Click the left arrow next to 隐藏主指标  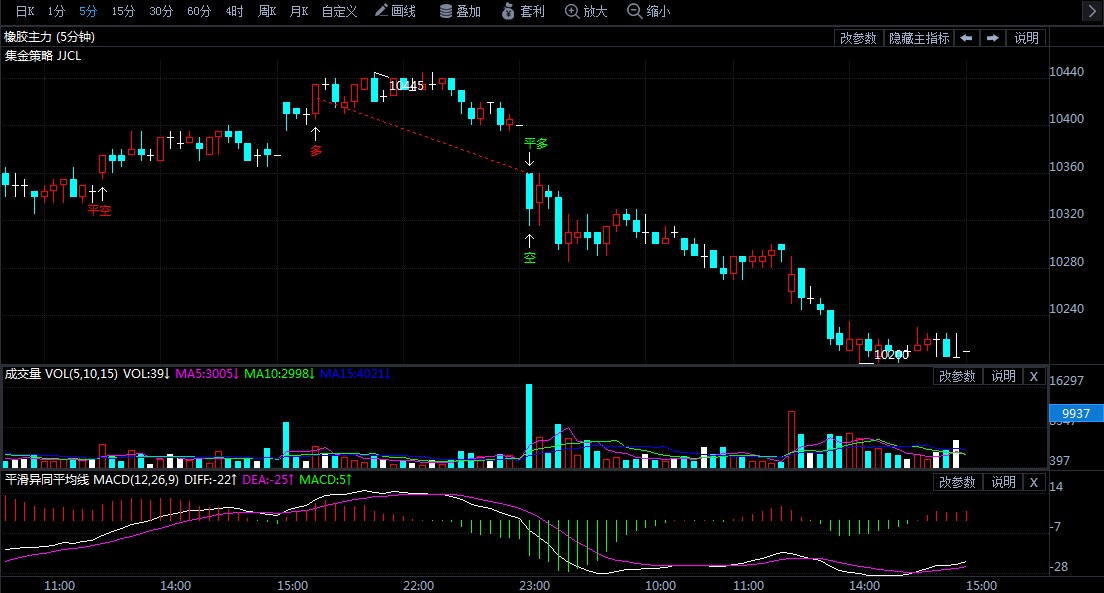(967, 38)
